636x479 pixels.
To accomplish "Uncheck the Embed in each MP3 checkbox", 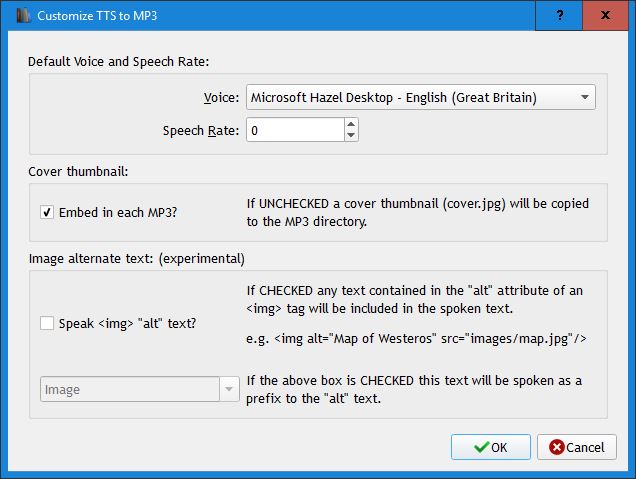I will [47, 212].
